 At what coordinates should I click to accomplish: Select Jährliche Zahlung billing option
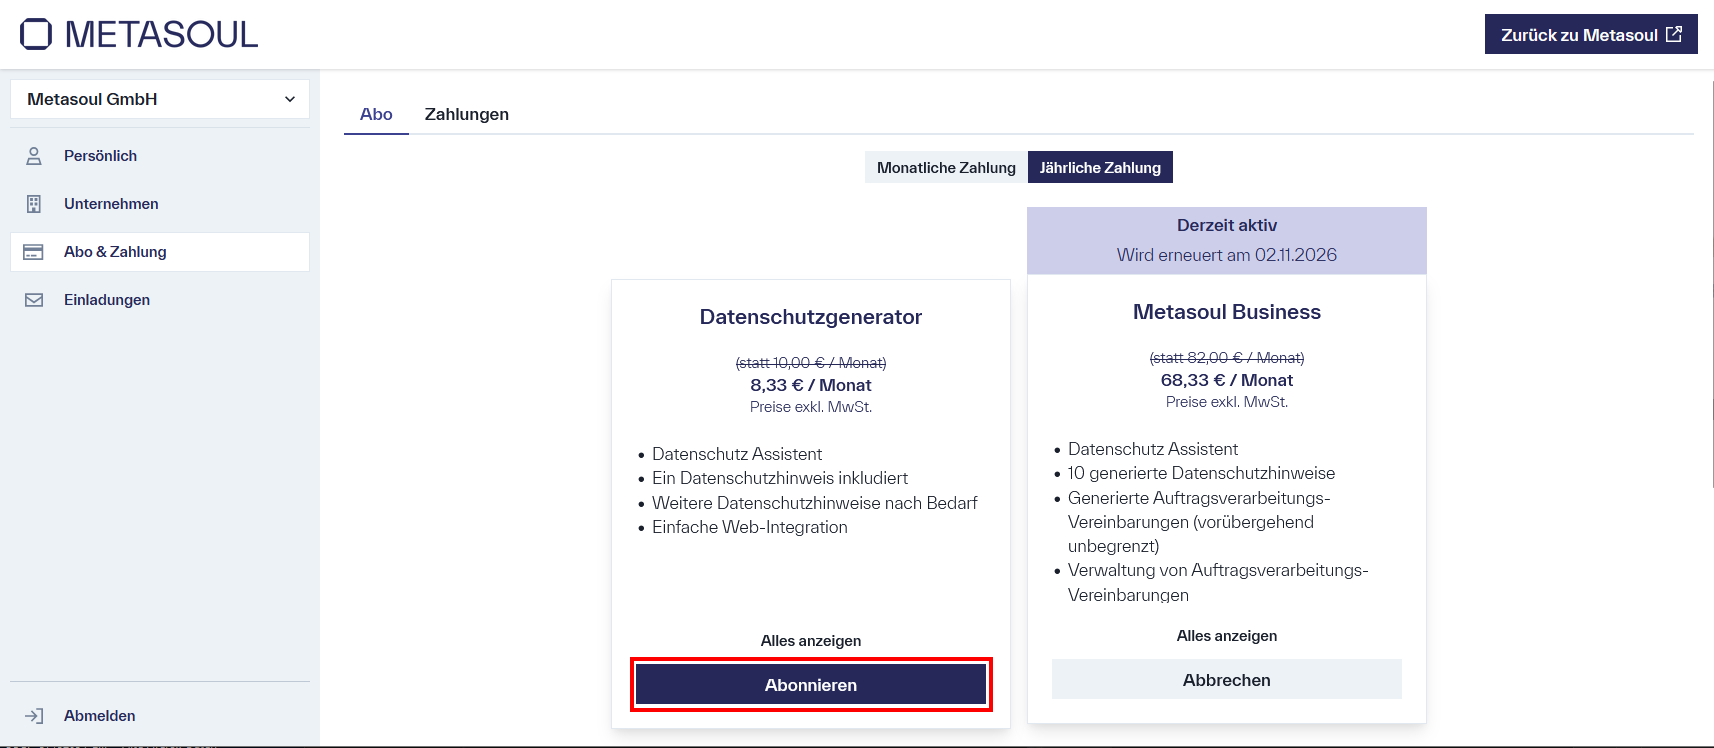click(x=1099, y=168)
